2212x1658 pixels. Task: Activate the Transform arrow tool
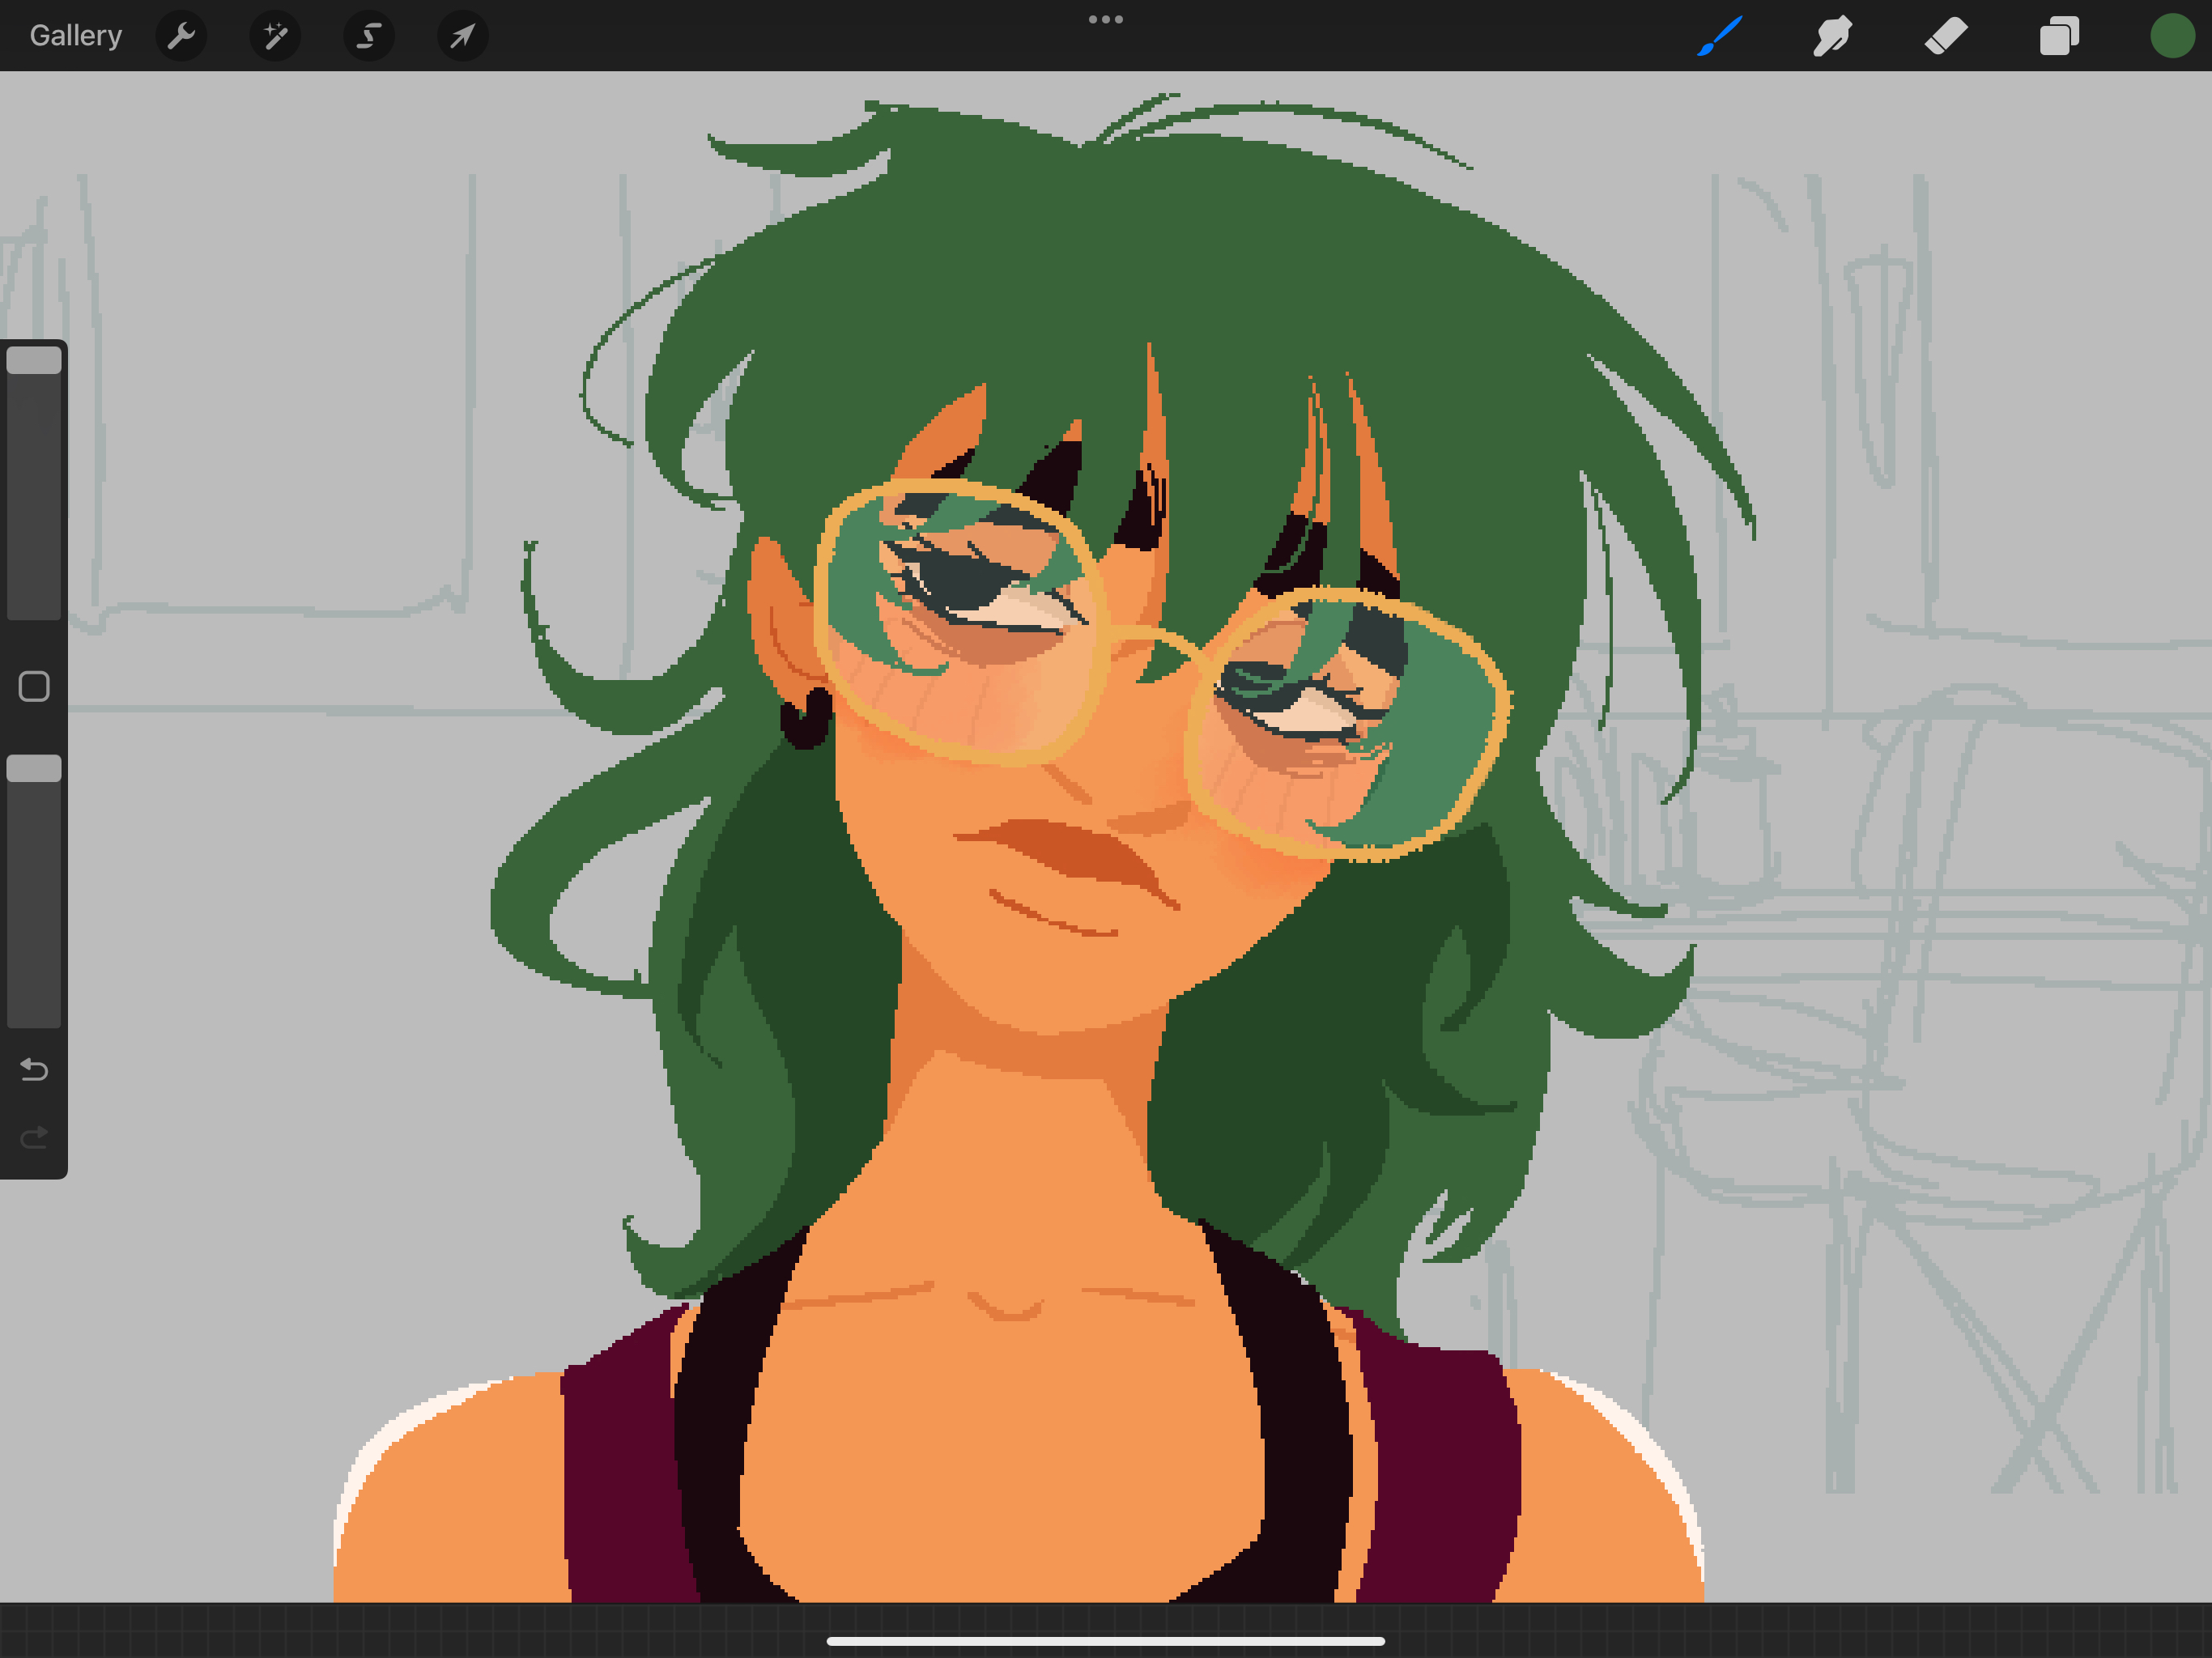point(462,37)
